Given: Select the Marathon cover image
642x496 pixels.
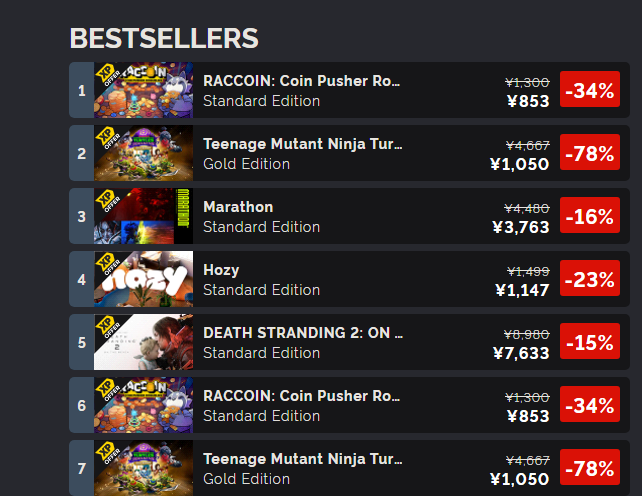Looking at the screenshot, I should (x=150, y=217).
